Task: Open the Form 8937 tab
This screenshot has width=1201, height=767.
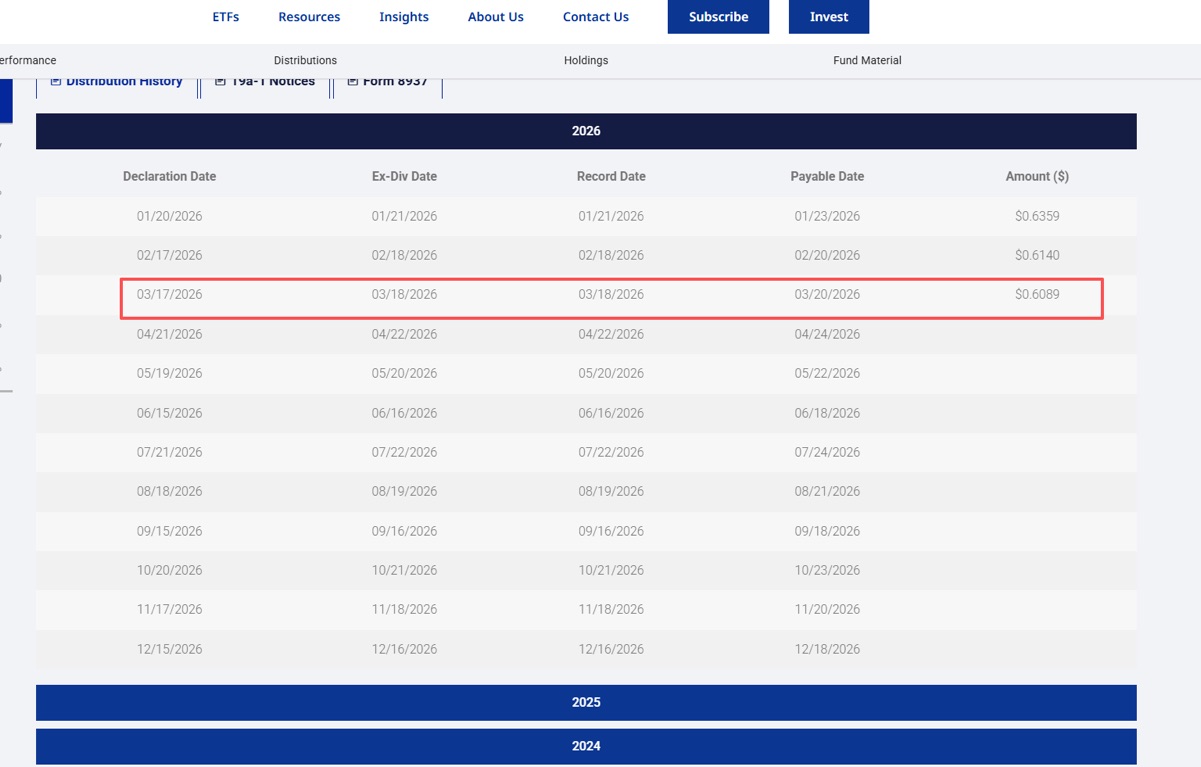Action: click(x=387, y=83)
